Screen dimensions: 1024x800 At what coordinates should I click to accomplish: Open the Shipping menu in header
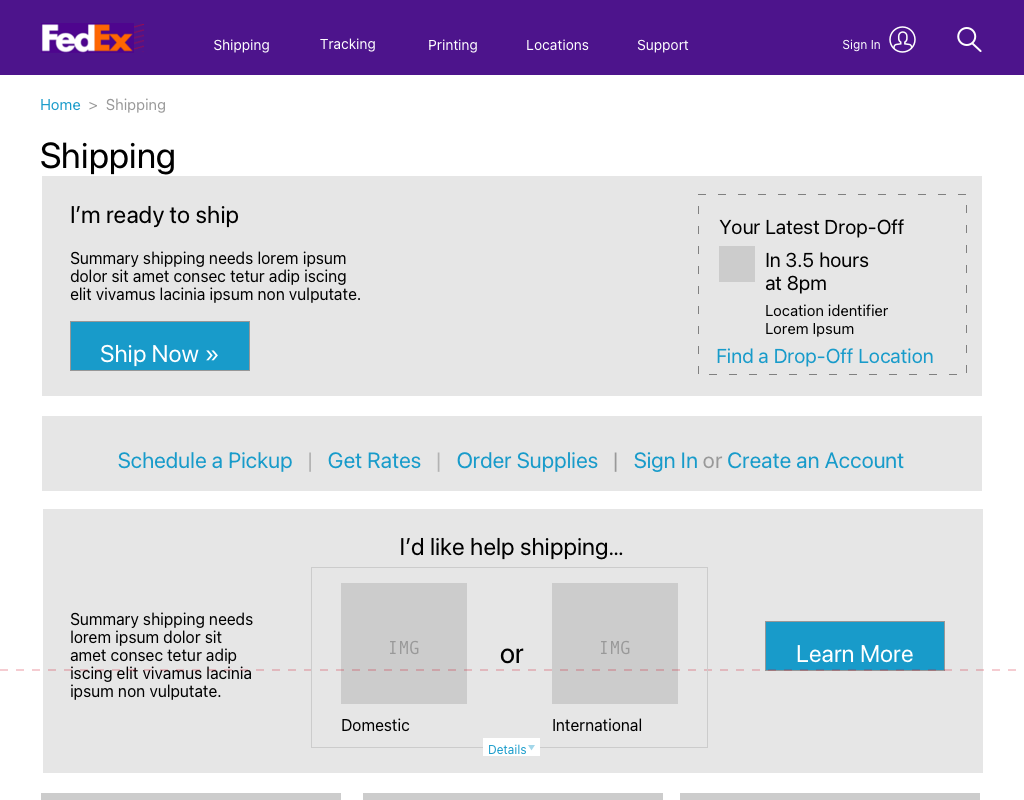click(x=241, y=45)
